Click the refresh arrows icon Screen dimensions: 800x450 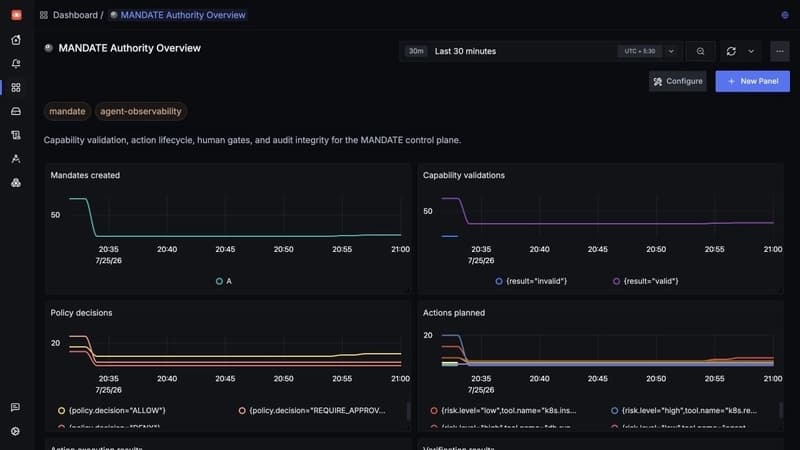pyautogui.click(x=731, y=51)
